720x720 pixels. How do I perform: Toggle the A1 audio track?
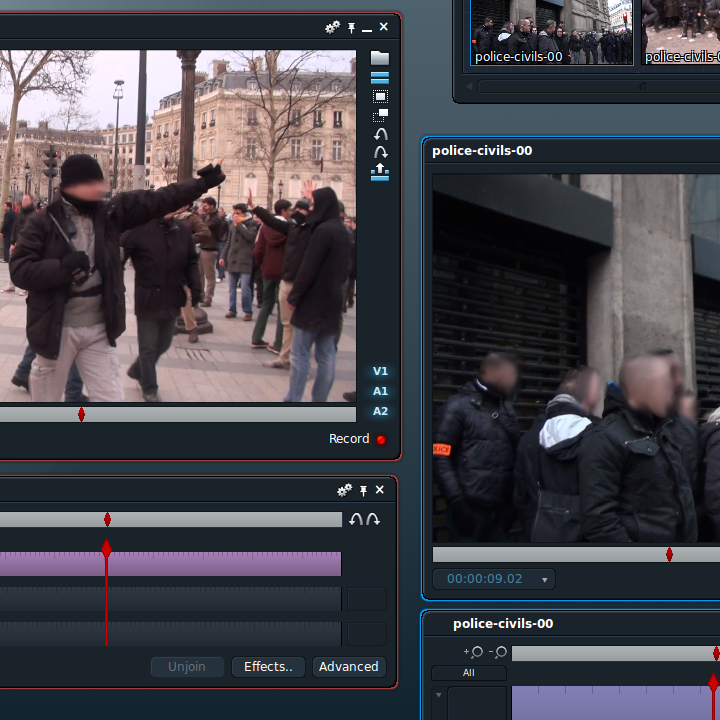(x=380, y=391)
